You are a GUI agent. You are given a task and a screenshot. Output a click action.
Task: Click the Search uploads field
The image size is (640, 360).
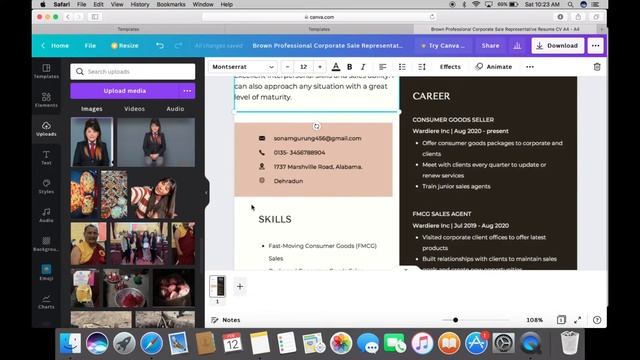133,71
